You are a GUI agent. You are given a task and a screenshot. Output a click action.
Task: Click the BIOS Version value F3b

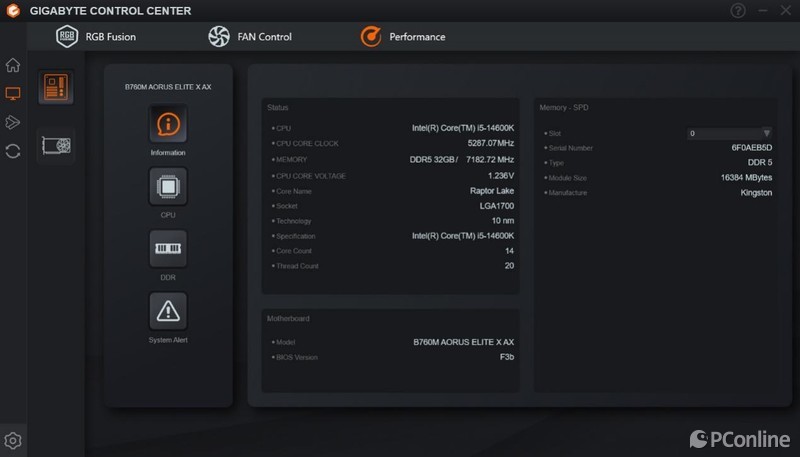click(507, 357)
